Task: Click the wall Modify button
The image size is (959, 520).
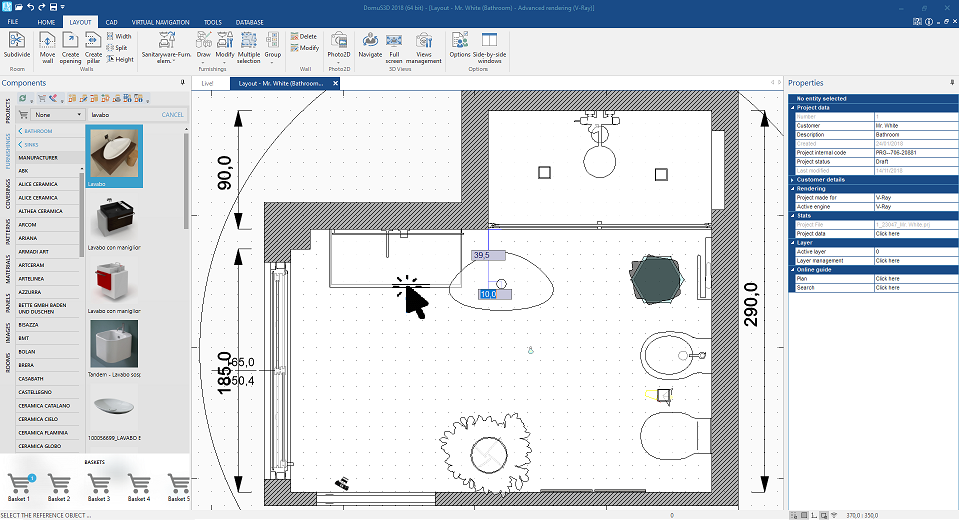Action: 305,48
